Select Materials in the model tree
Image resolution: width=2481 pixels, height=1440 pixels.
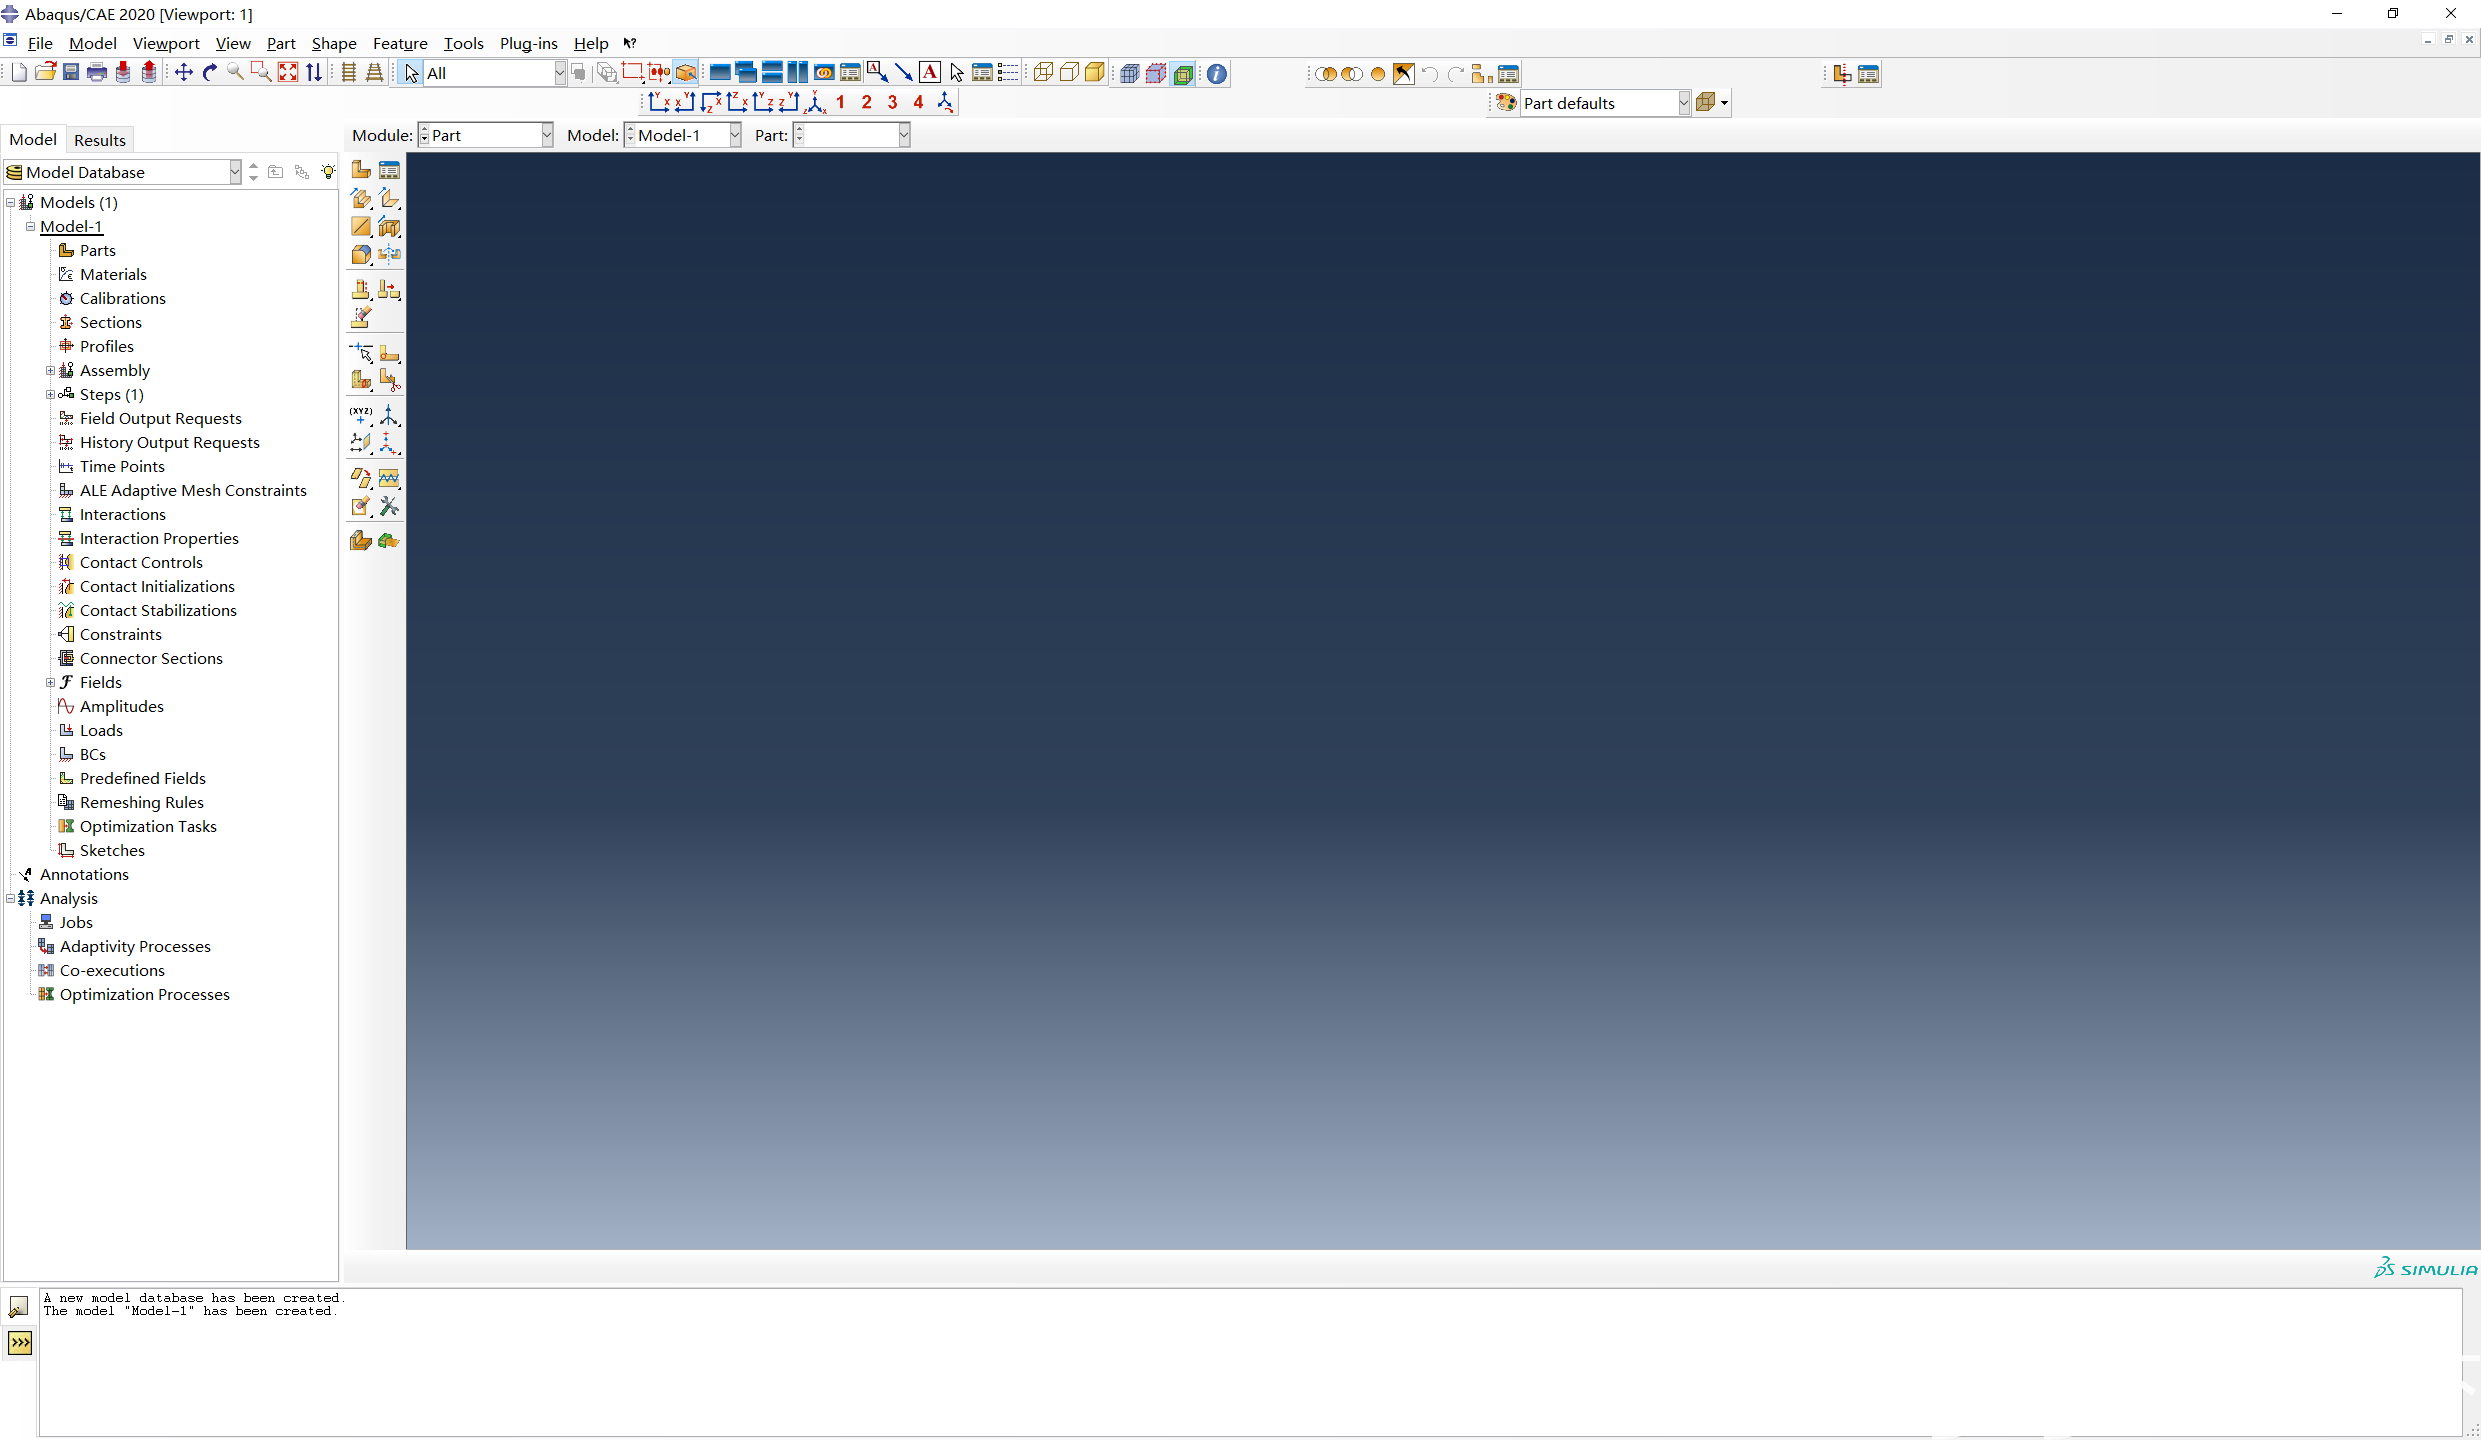[113, 274]
